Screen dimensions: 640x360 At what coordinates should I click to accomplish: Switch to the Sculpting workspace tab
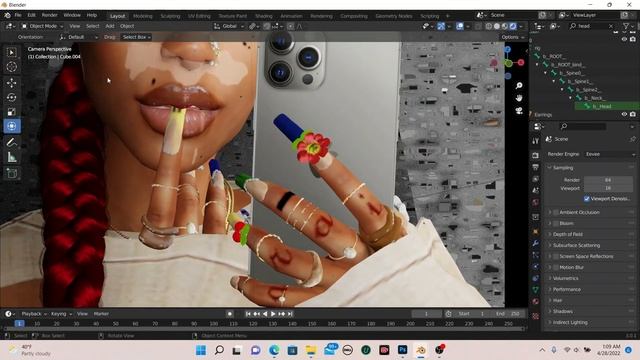pyautogui.click(x=170, y=16)
